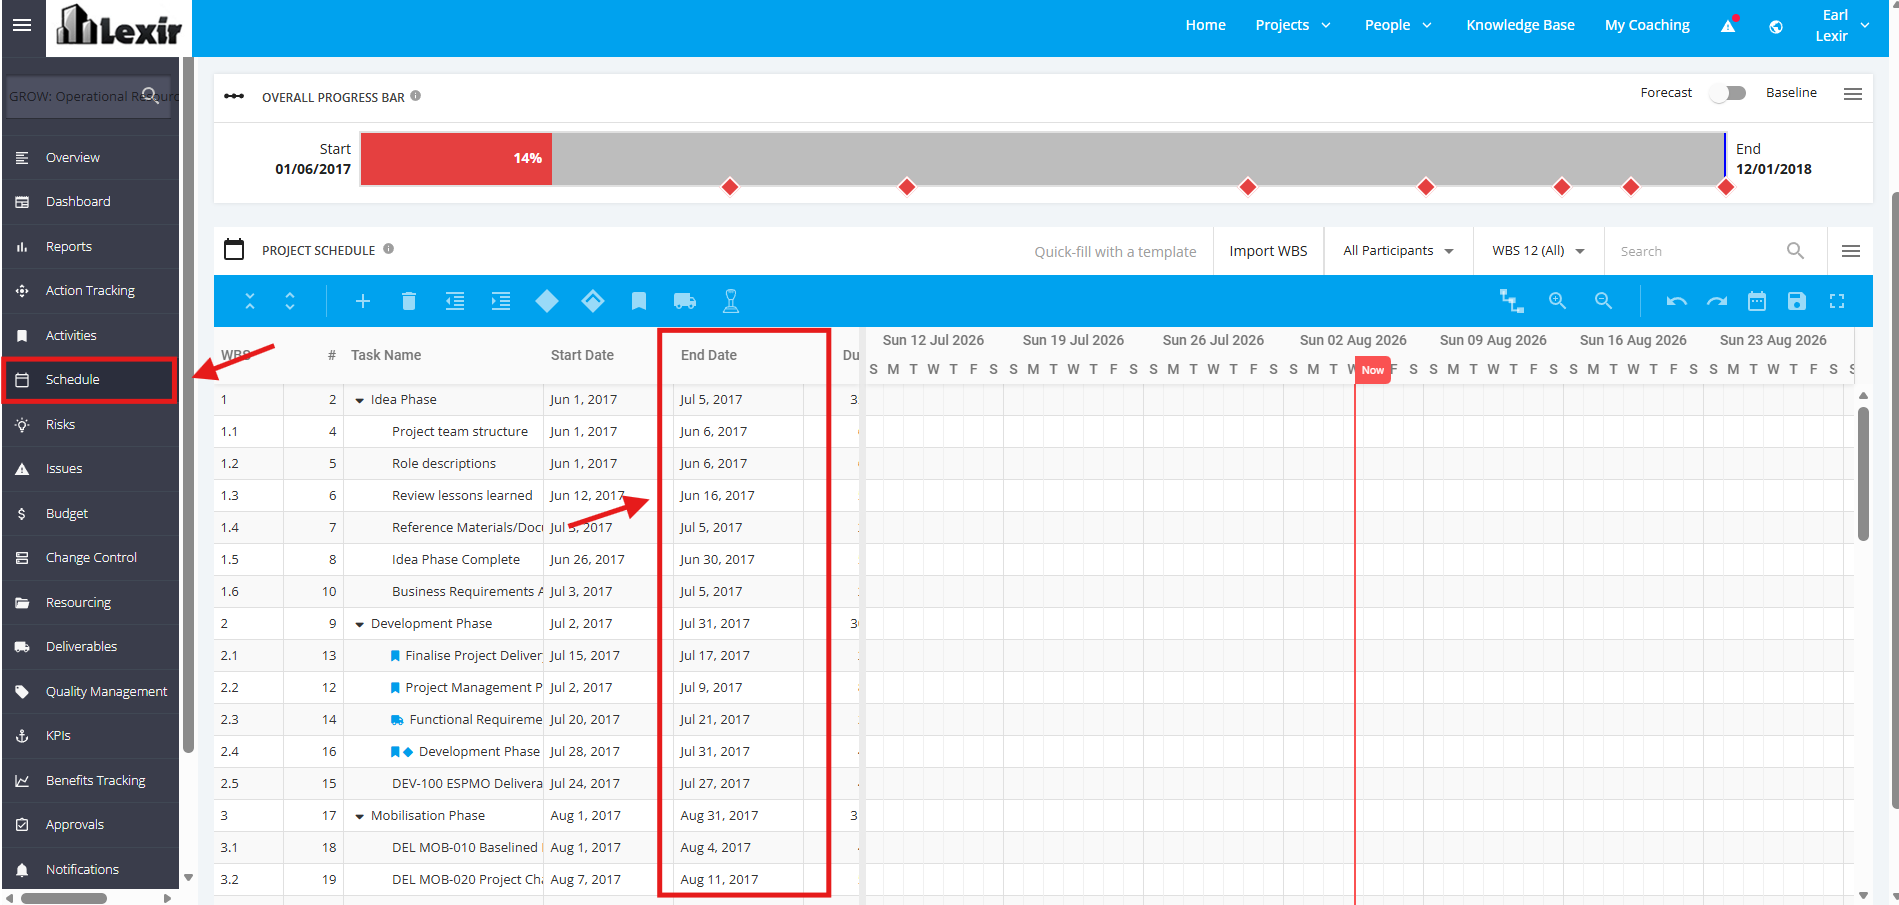Click the globe icon in the top bar
The height and width of the screenshot is (905, 1899).
point(1776,27)
